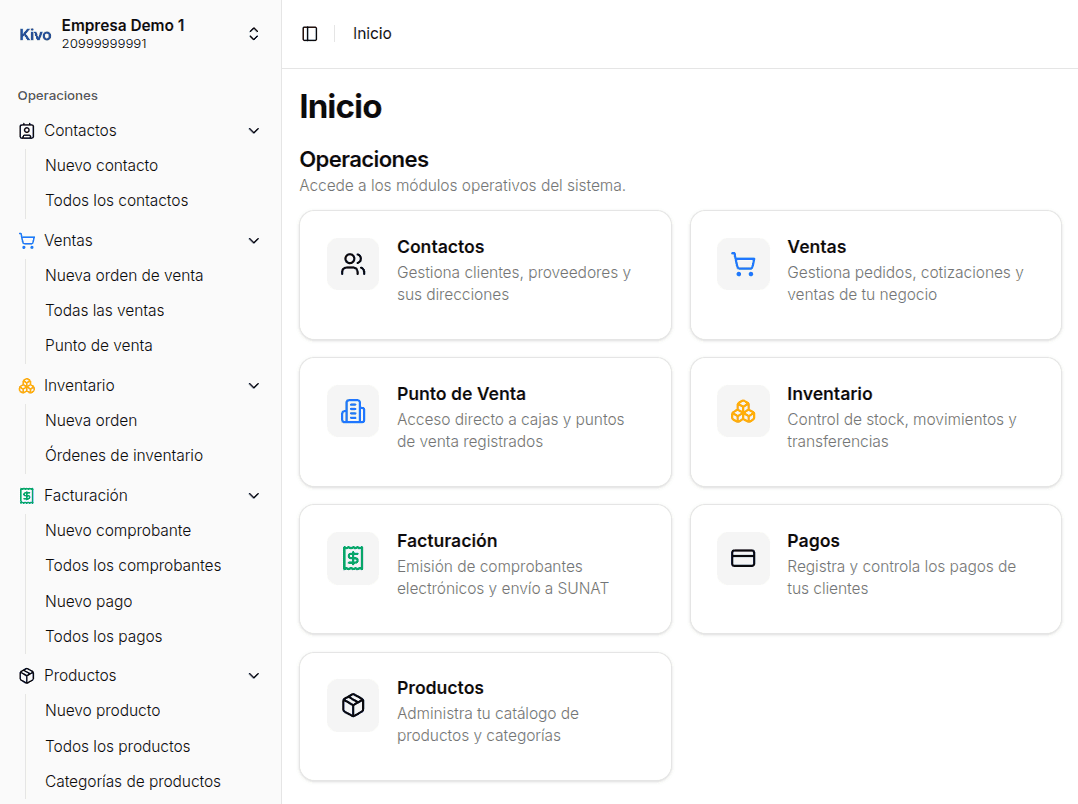This screenshot has height=804, width=1078.
Task: Click the Pagos credit card icon
Action: pos(743,558)
